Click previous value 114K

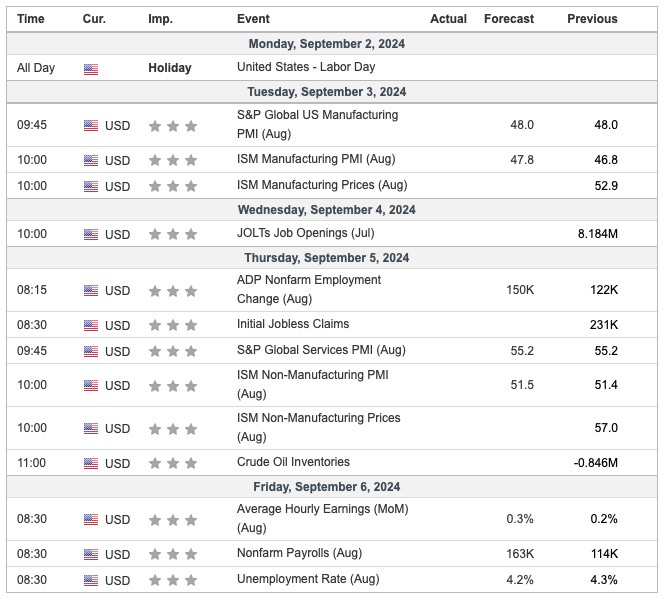604,554
